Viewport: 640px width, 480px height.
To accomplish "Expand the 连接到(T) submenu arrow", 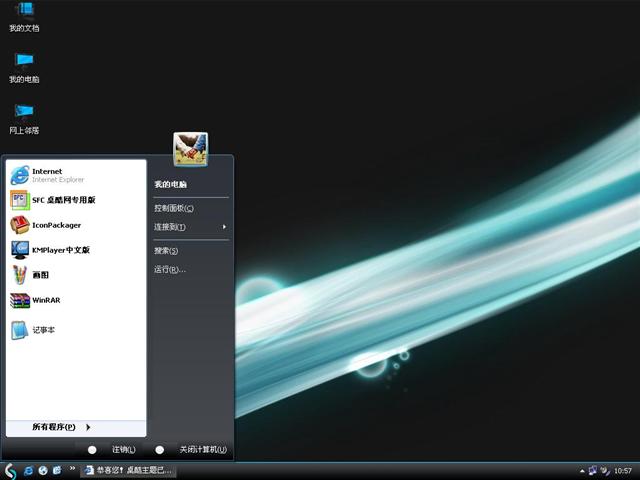I will tap(224, 227).
